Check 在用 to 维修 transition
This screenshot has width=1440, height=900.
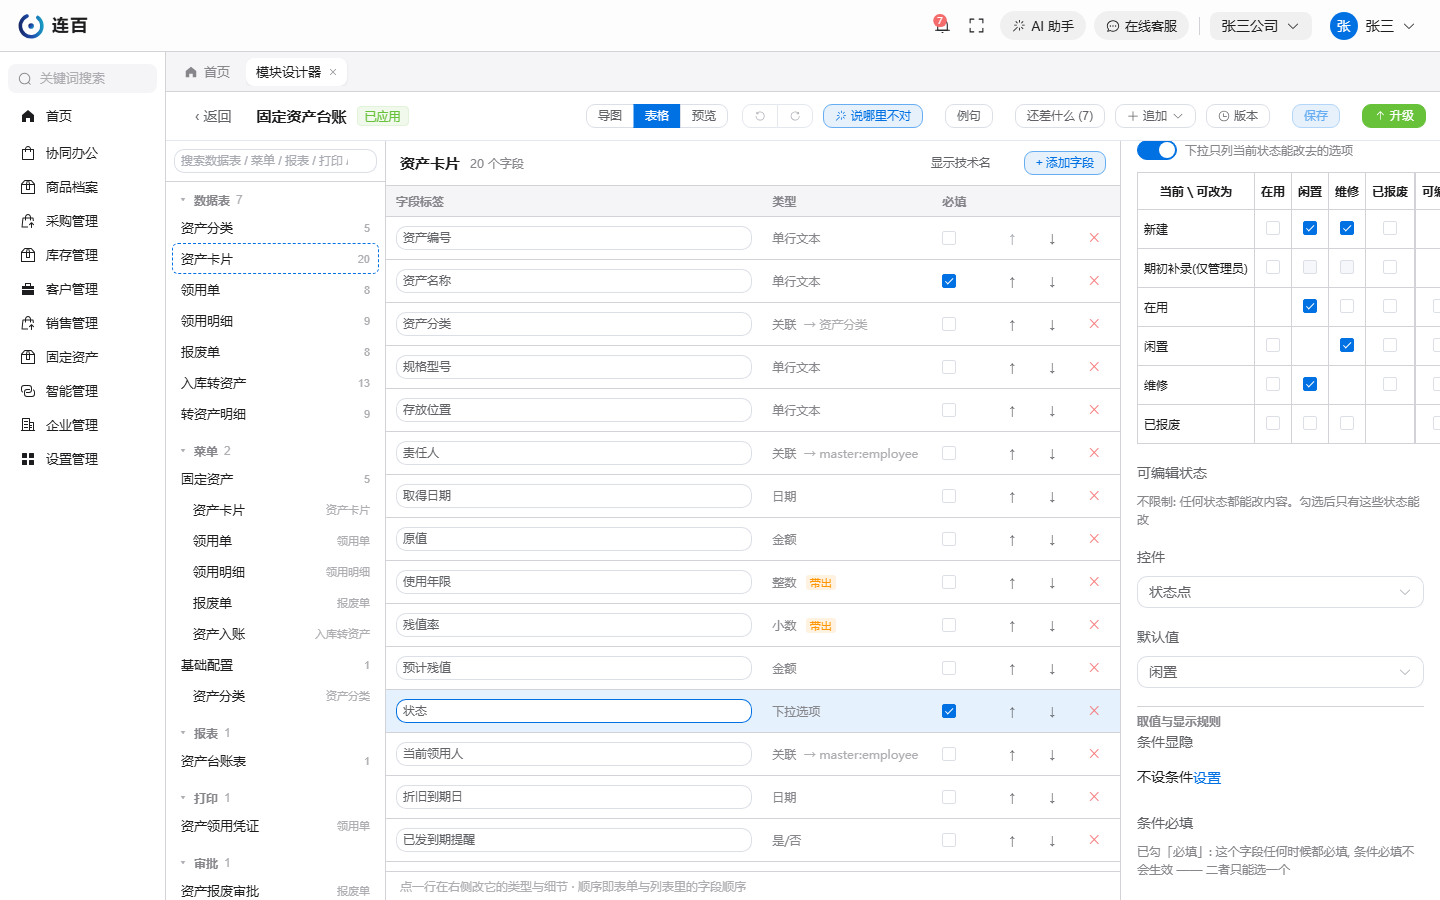tap(1347, 306)
